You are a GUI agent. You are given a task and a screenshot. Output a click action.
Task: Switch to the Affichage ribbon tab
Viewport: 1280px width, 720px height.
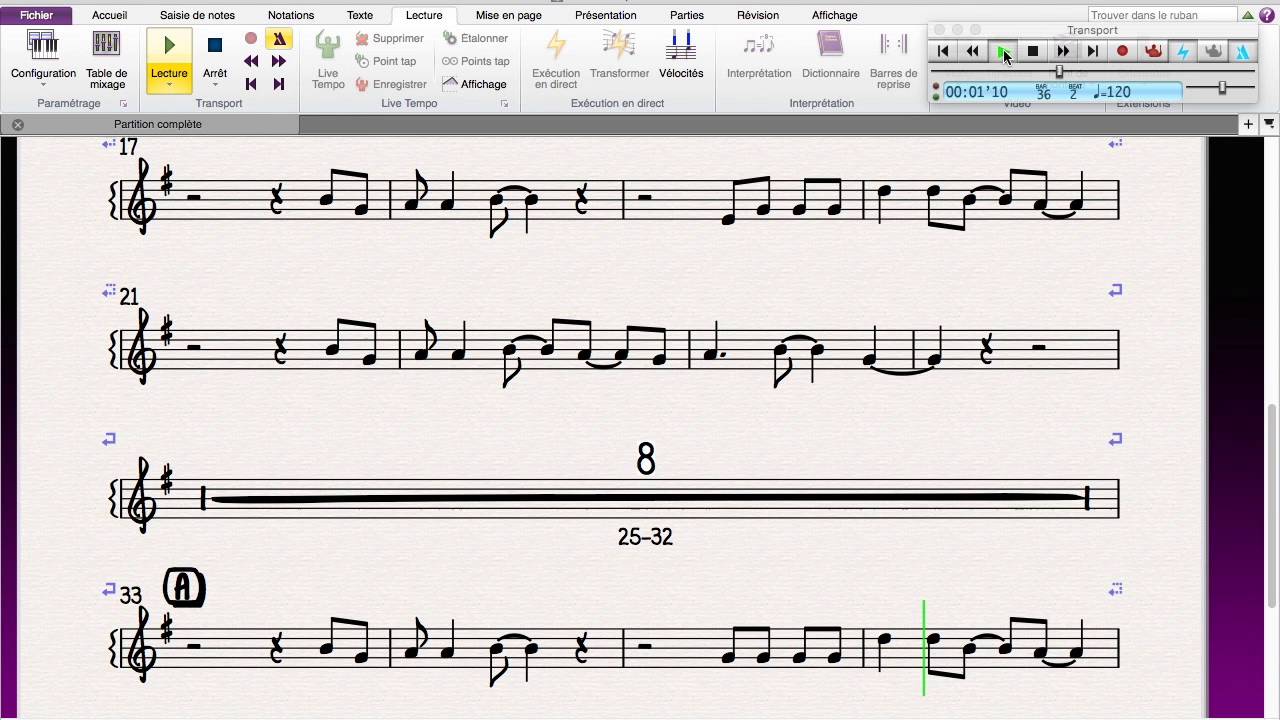pyautogui.click(x=835, y=15)
